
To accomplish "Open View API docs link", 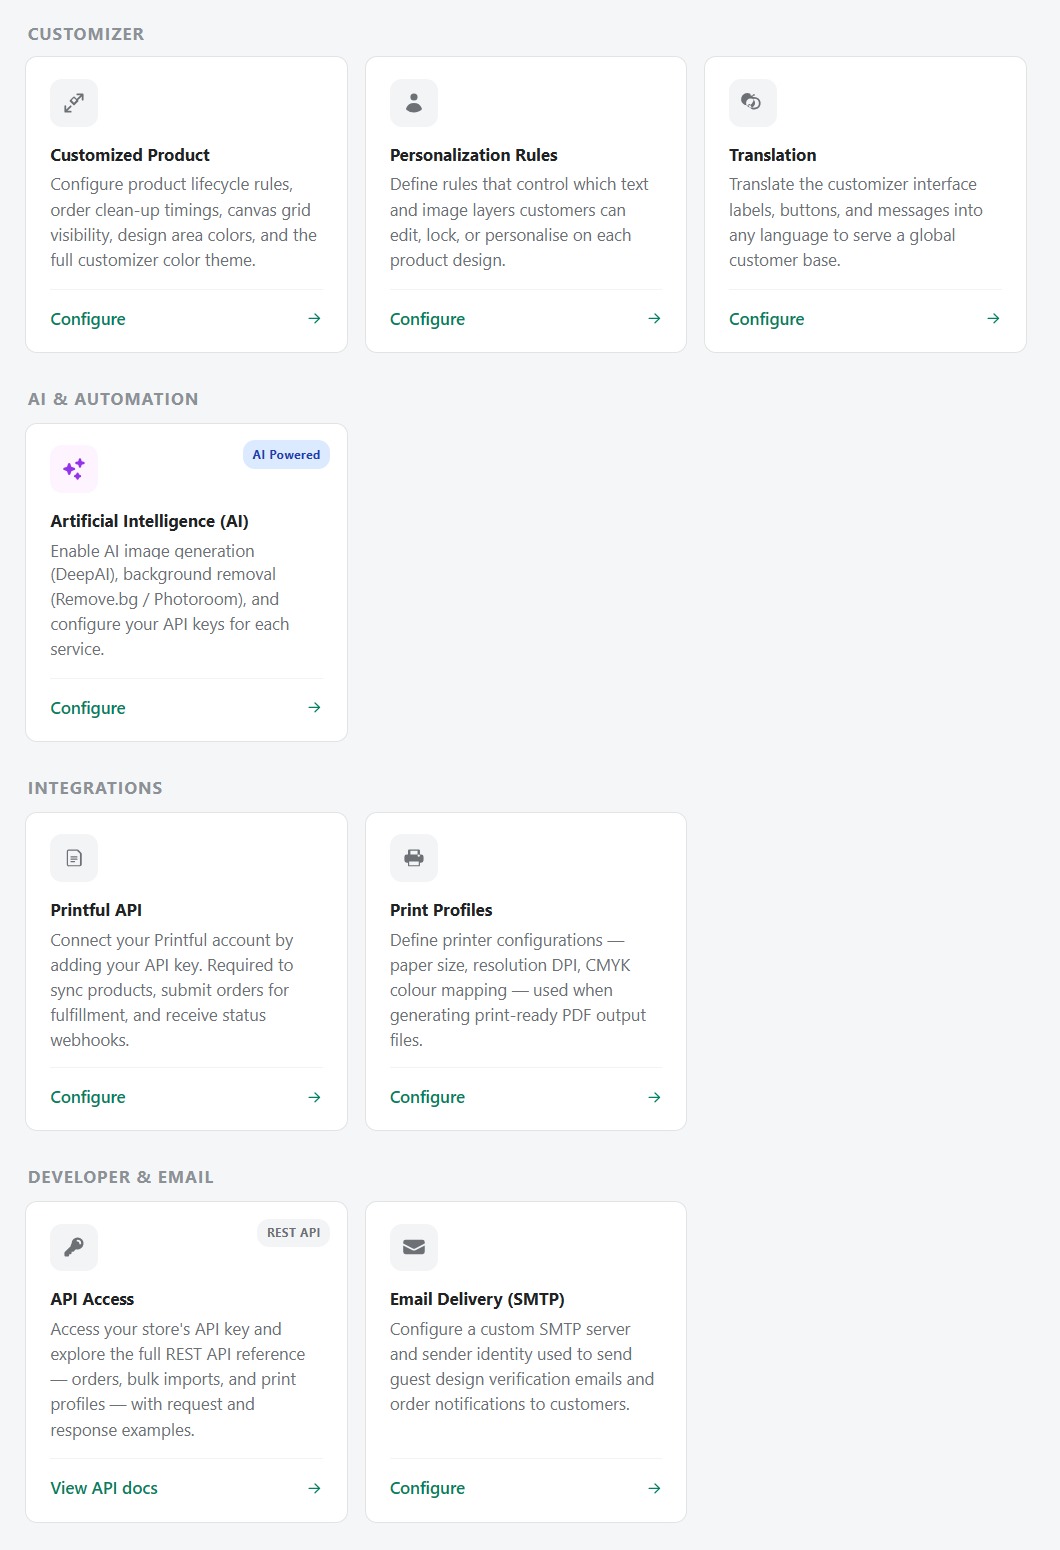I will pyautogui.click(x=104, y=1488).
